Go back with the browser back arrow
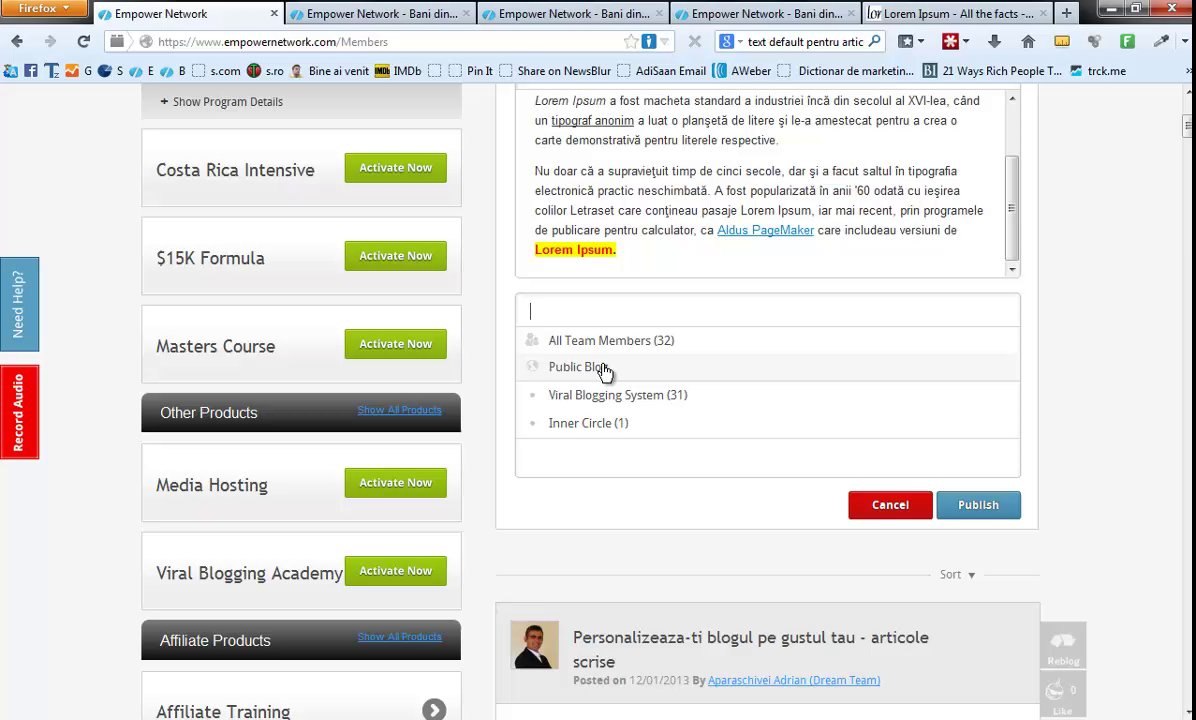This screenshot has height=720, width=1196. click(x=17, y=41)
